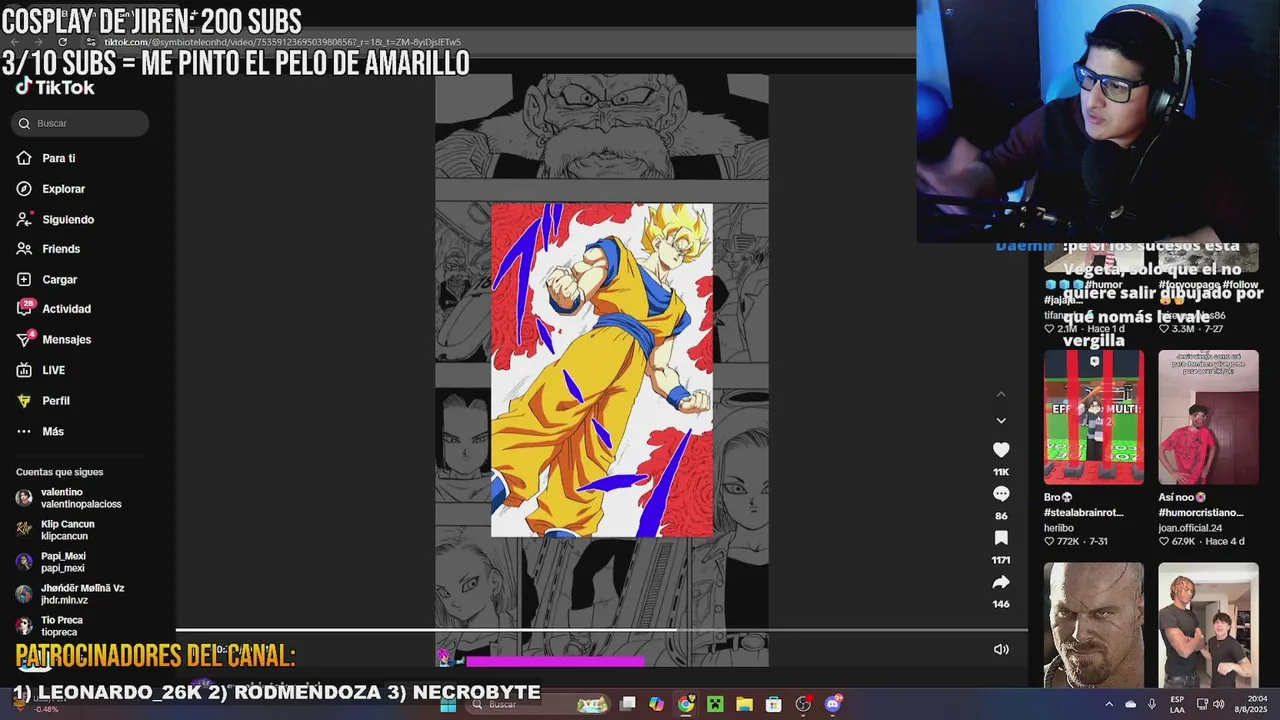Open the red shirt guy video thumbnail

[1208, 417]
